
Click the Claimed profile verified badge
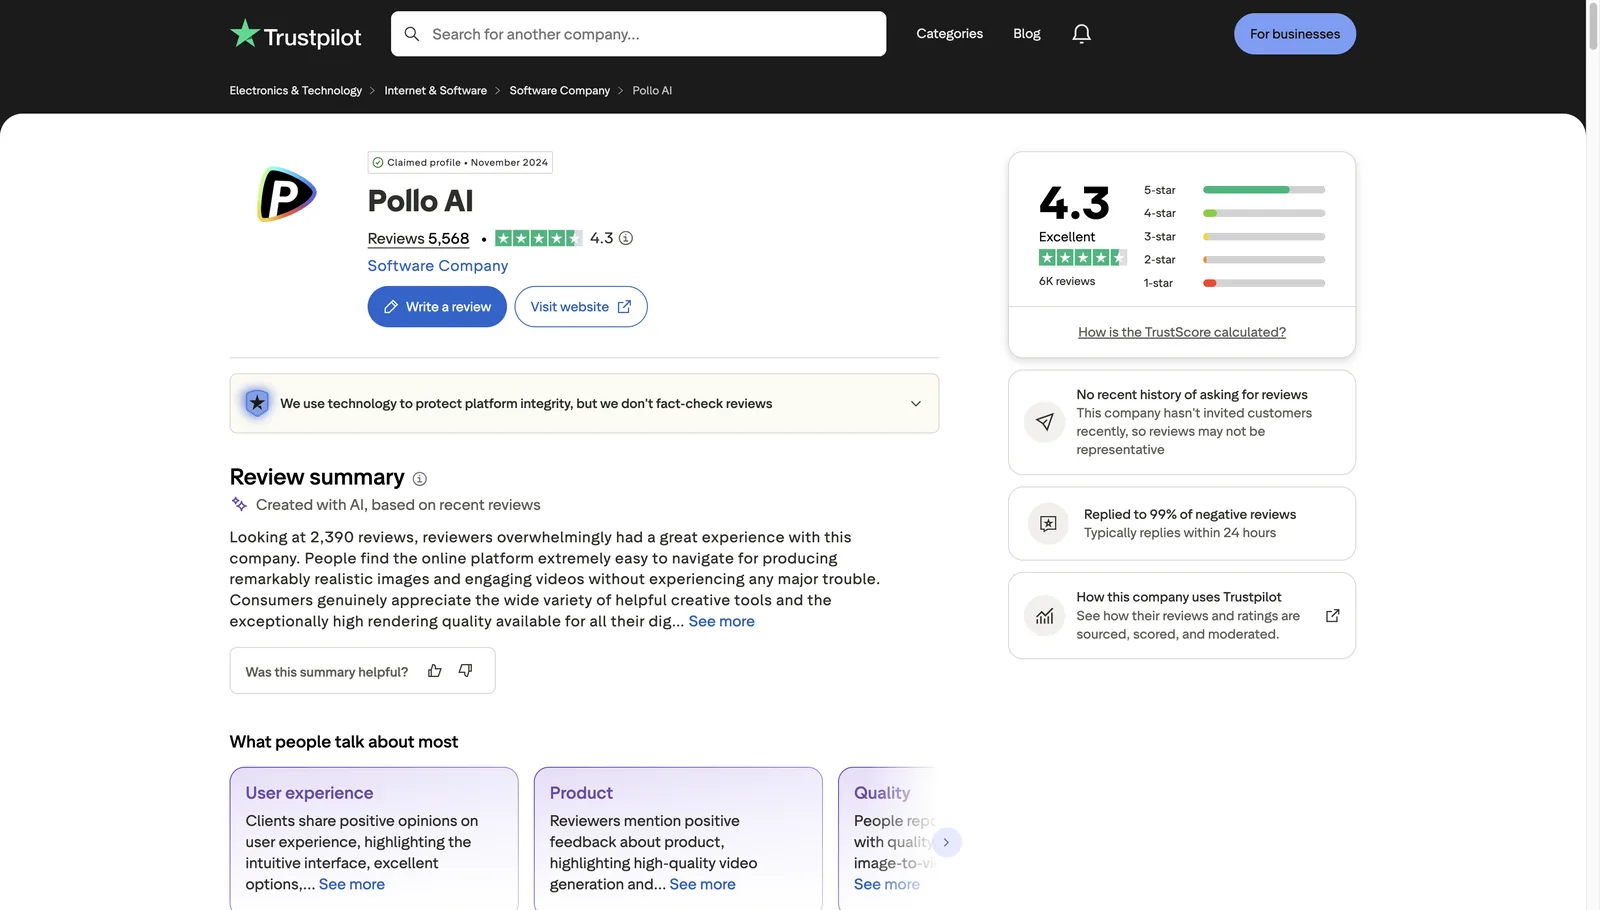click(x=460, y=162)
